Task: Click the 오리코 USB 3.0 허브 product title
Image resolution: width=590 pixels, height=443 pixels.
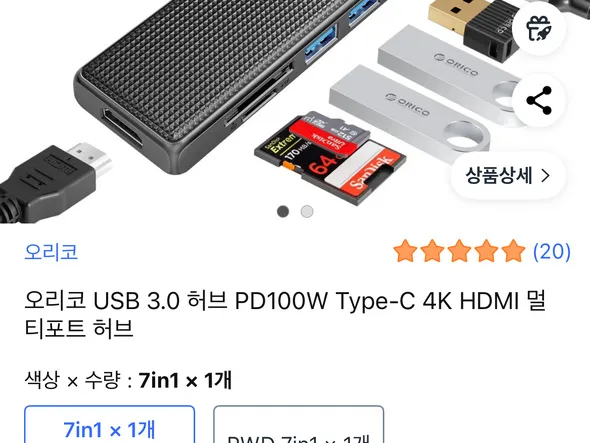Action: click(285, 315)
